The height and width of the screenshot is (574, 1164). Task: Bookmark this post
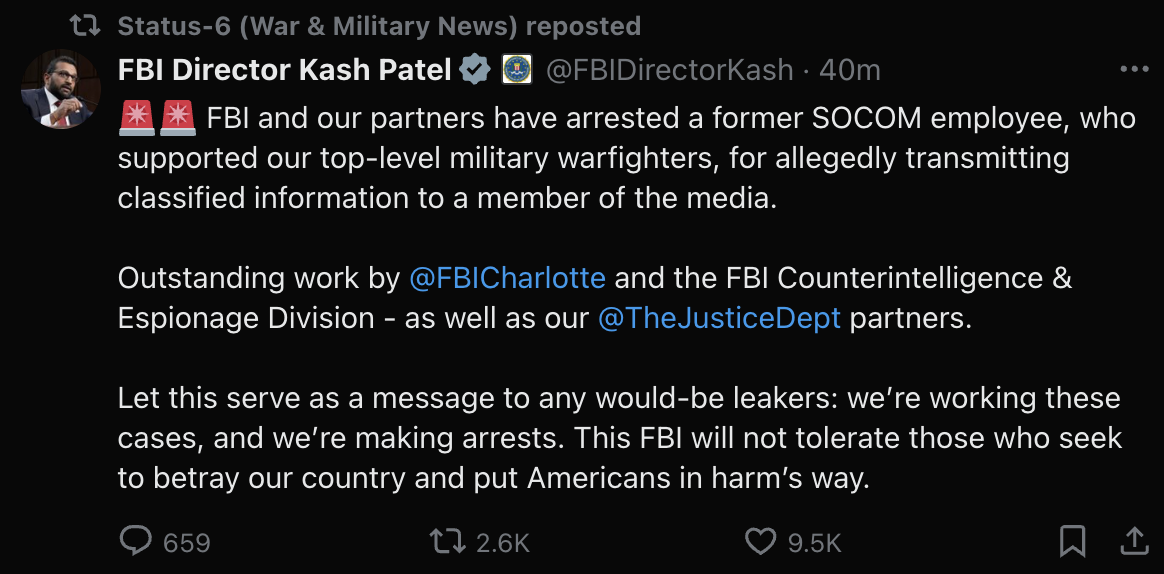1072,541
